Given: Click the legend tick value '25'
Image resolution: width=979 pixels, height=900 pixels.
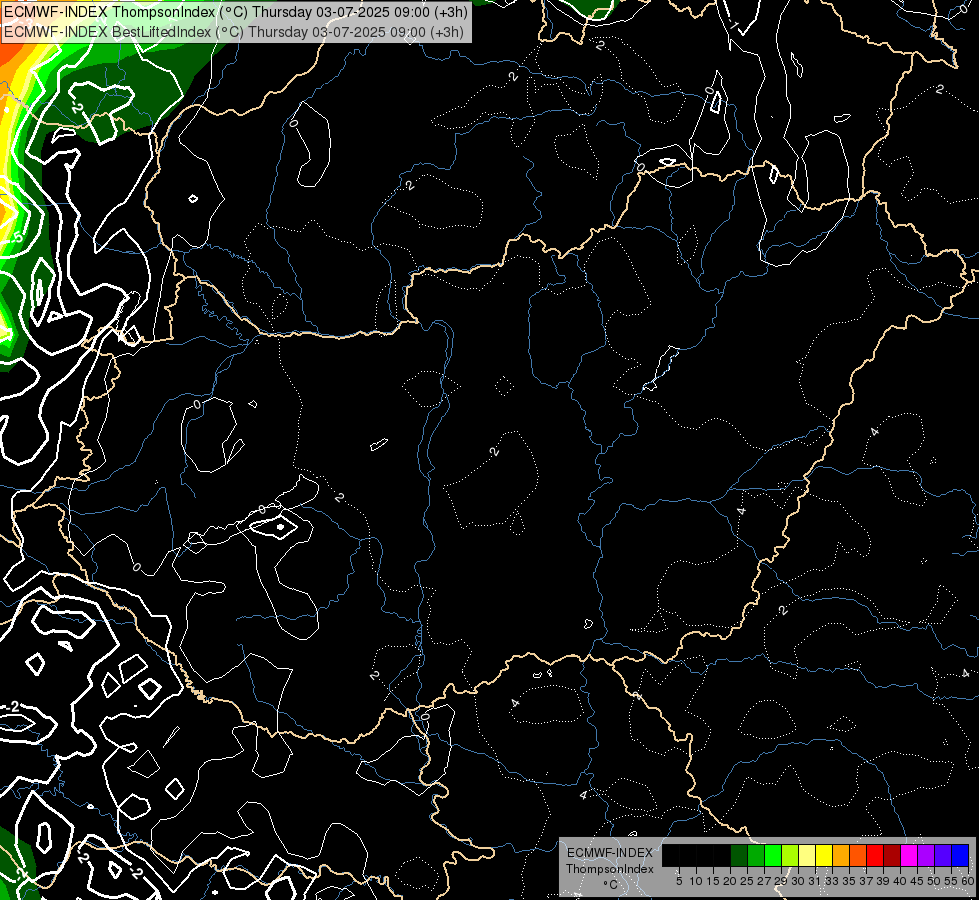Looking at the screenshot, I should tap(747, 881).
